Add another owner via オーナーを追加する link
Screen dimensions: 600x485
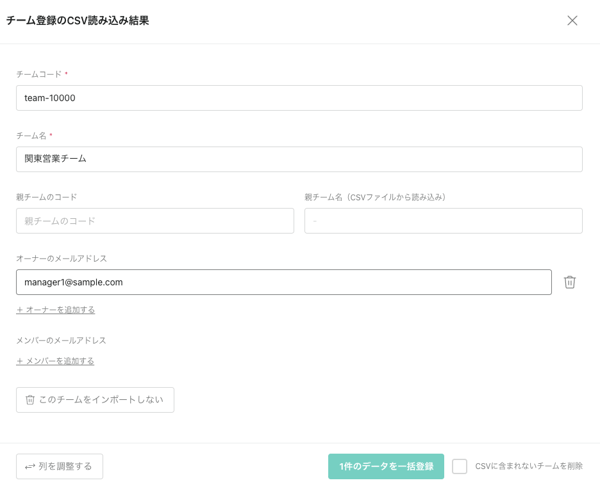pyautogui.click(x=59, y=310)
